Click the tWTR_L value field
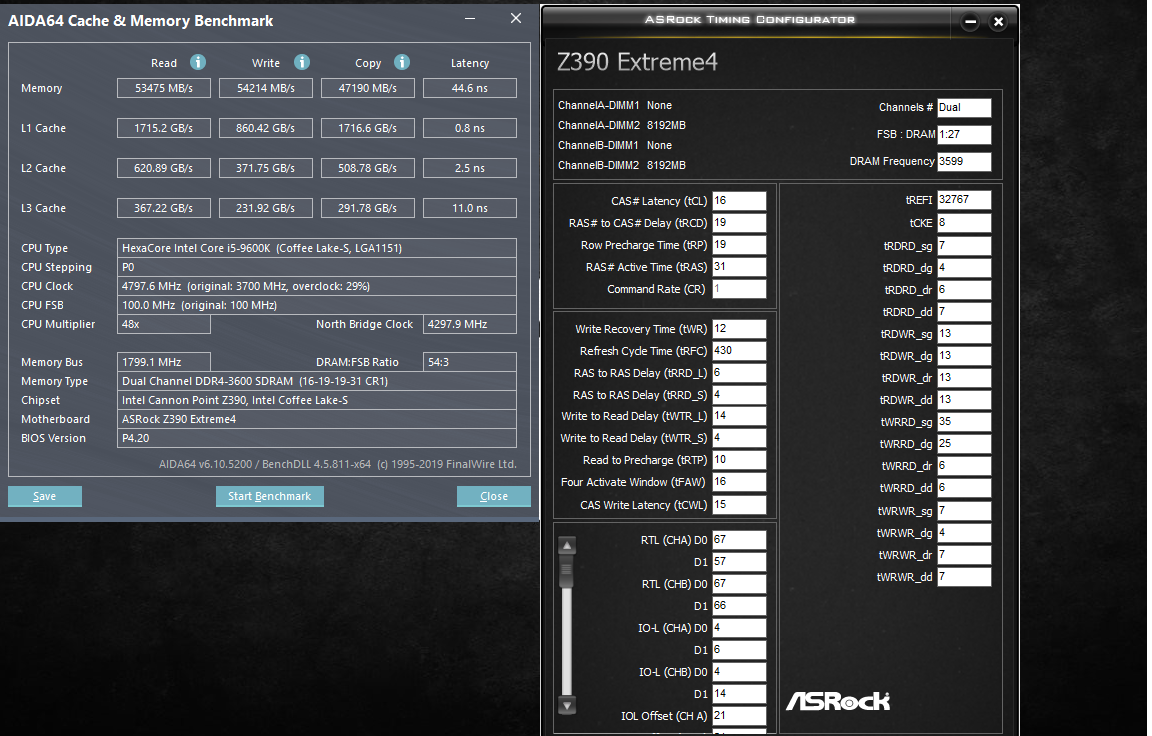Image resolution: width=1152 pixels, height=736 pixels. point(739,416)
